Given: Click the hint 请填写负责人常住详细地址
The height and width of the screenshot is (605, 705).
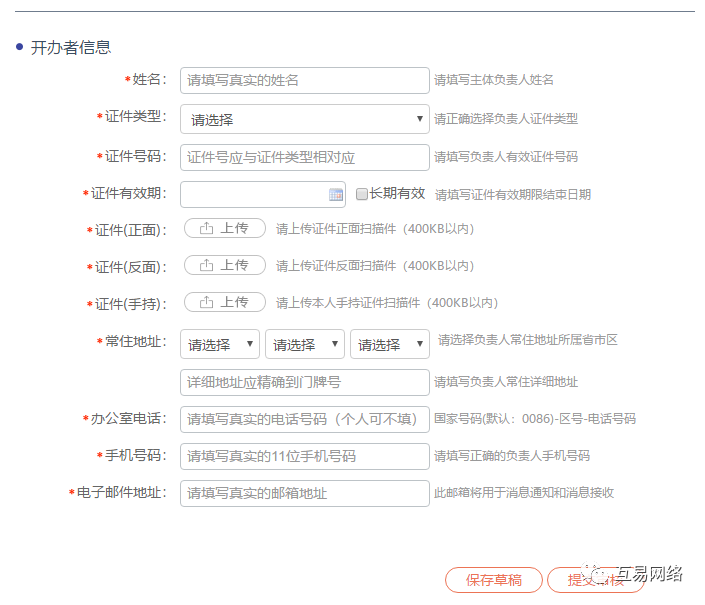Looking at the screenshot, I should point(505,382).
